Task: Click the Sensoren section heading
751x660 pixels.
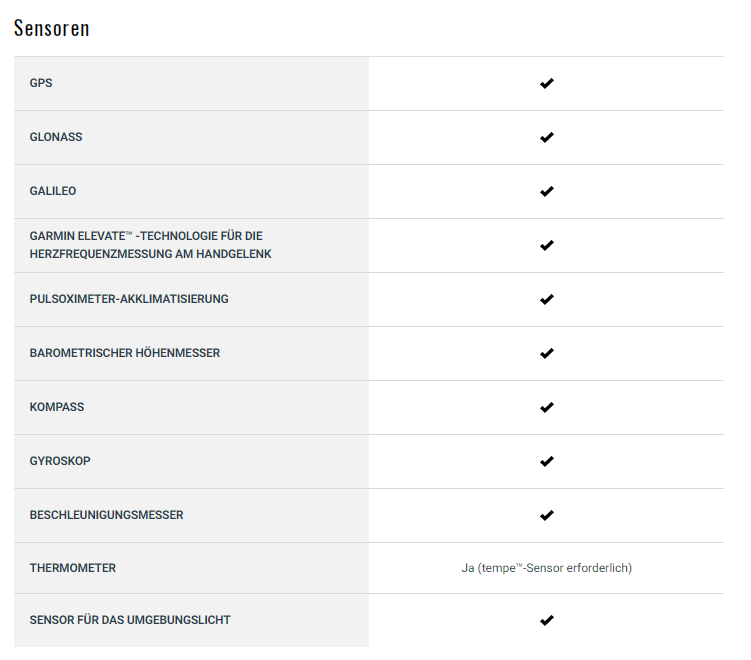Action: [52, 28]
